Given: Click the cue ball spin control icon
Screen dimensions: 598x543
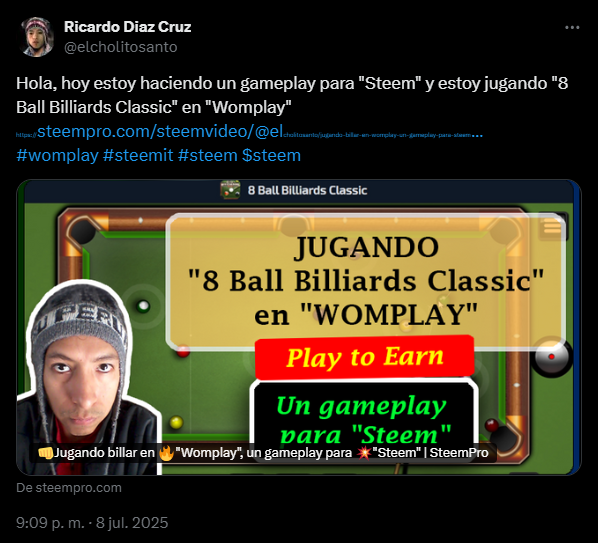Looking at the screenshot, I should [551, 357].
